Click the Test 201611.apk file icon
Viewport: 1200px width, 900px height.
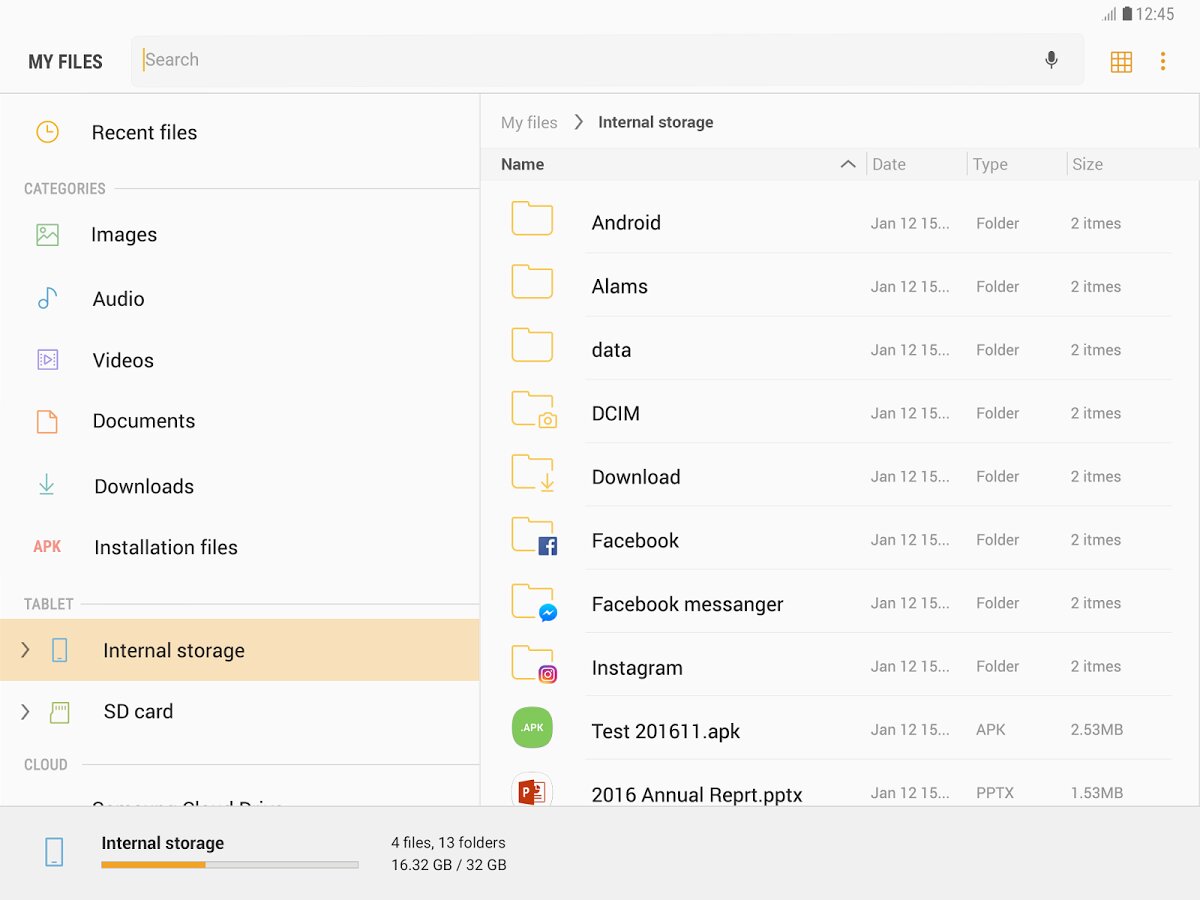click(x=532, y=728)
